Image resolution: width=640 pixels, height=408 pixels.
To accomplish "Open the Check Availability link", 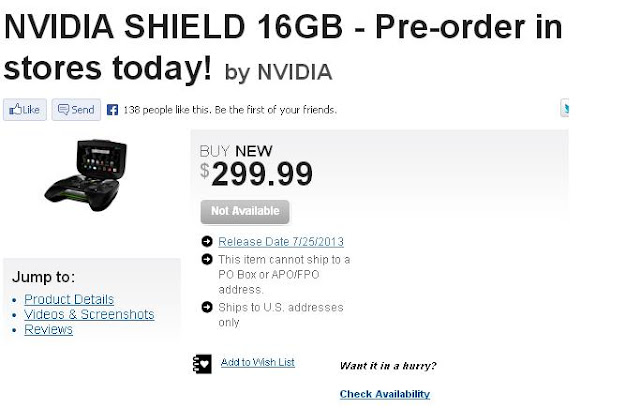I will click(384, 394).
